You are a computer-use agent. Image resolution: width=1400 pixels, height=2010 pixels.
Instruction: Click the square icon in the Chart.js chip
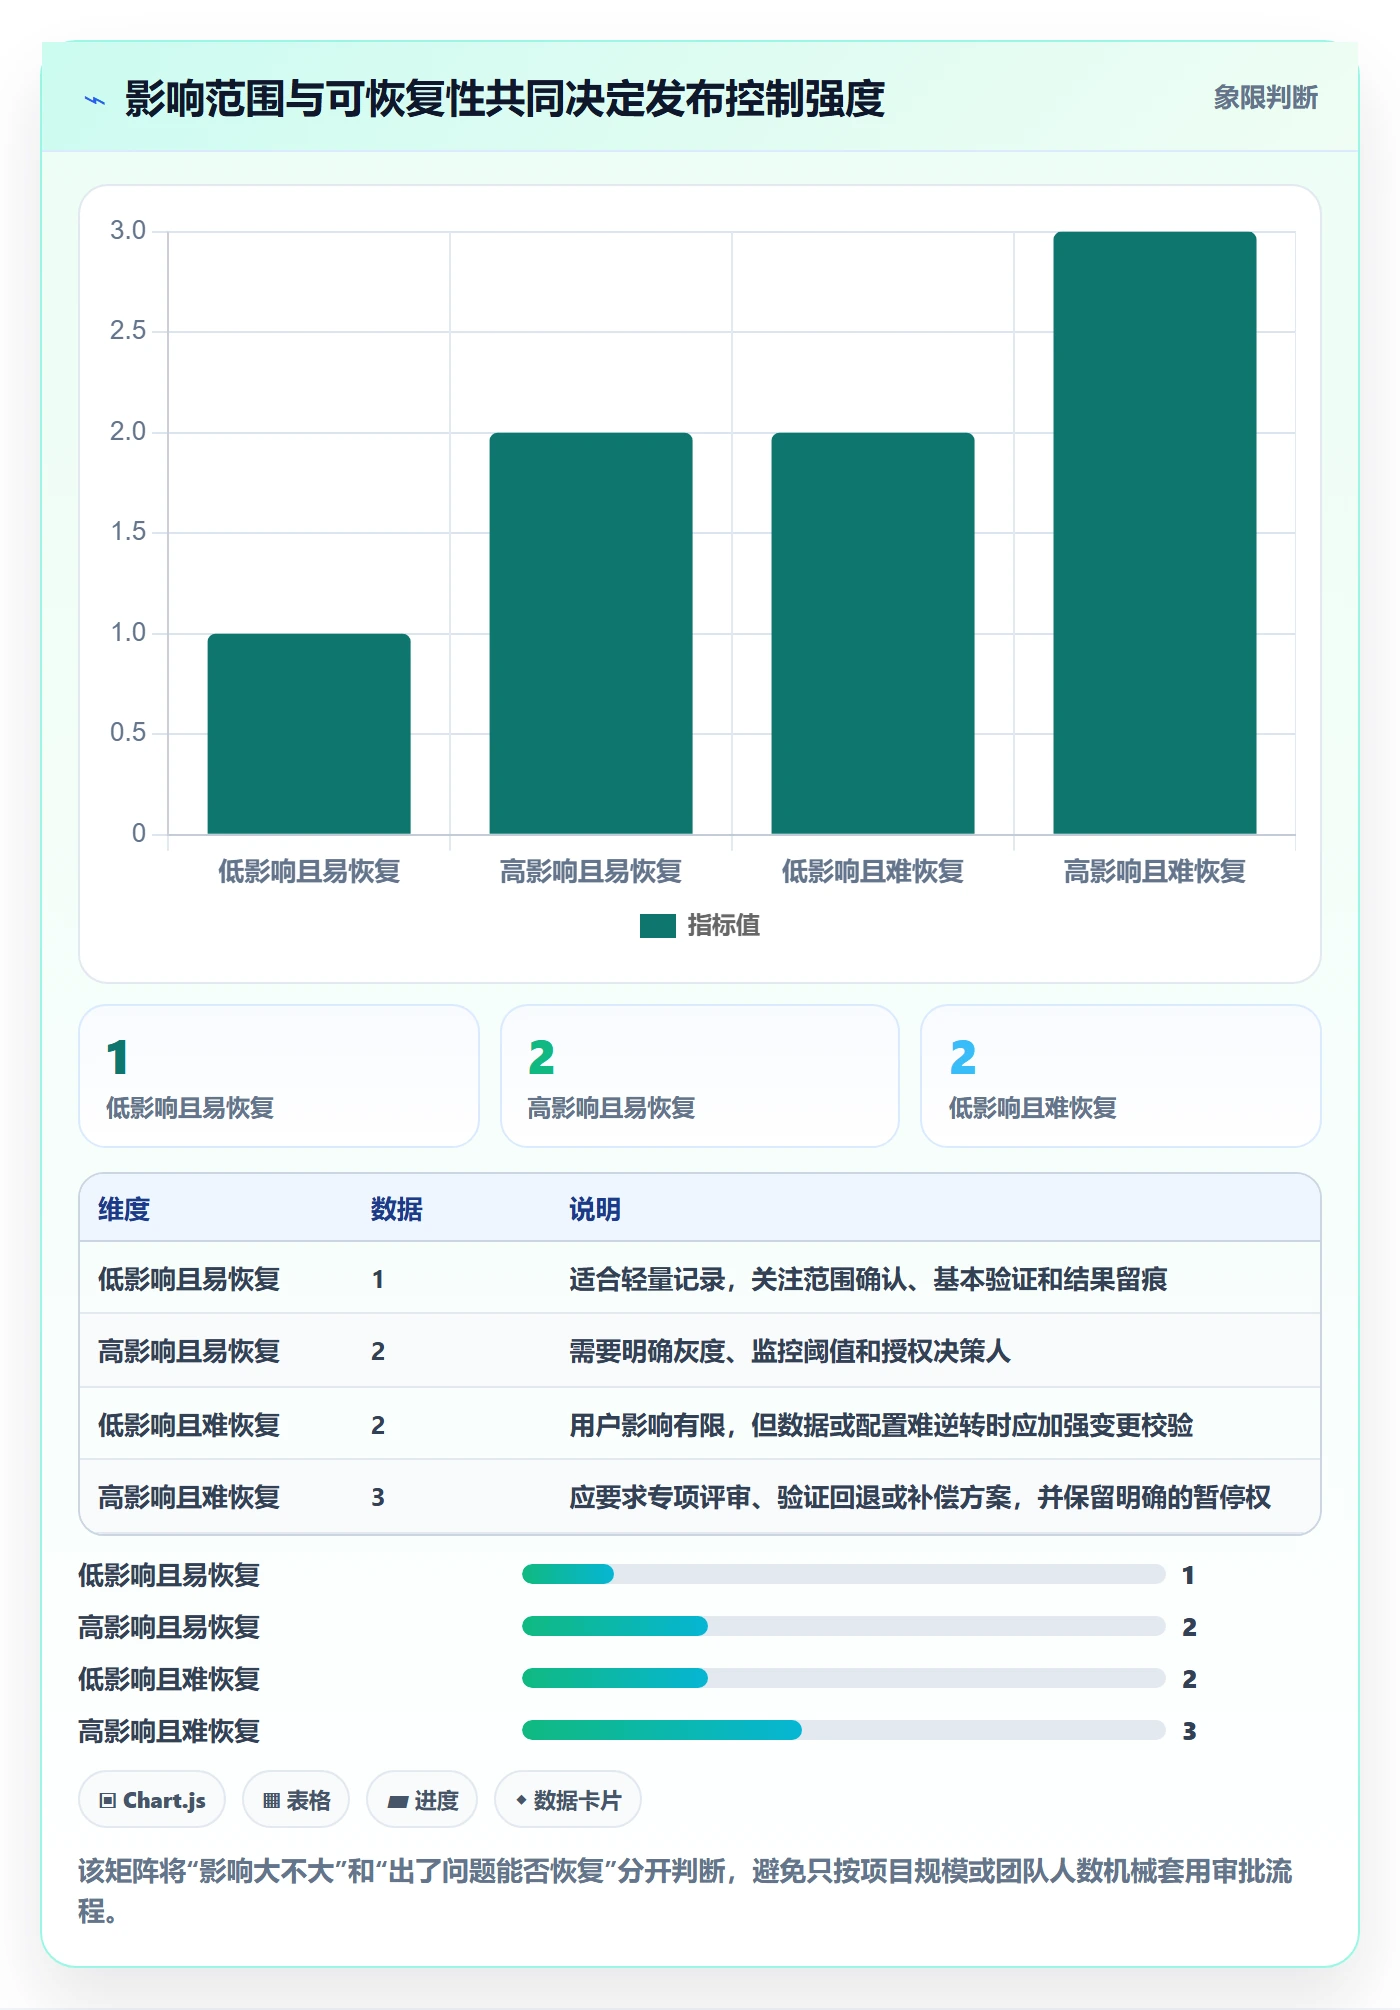tap(108, 1801)
